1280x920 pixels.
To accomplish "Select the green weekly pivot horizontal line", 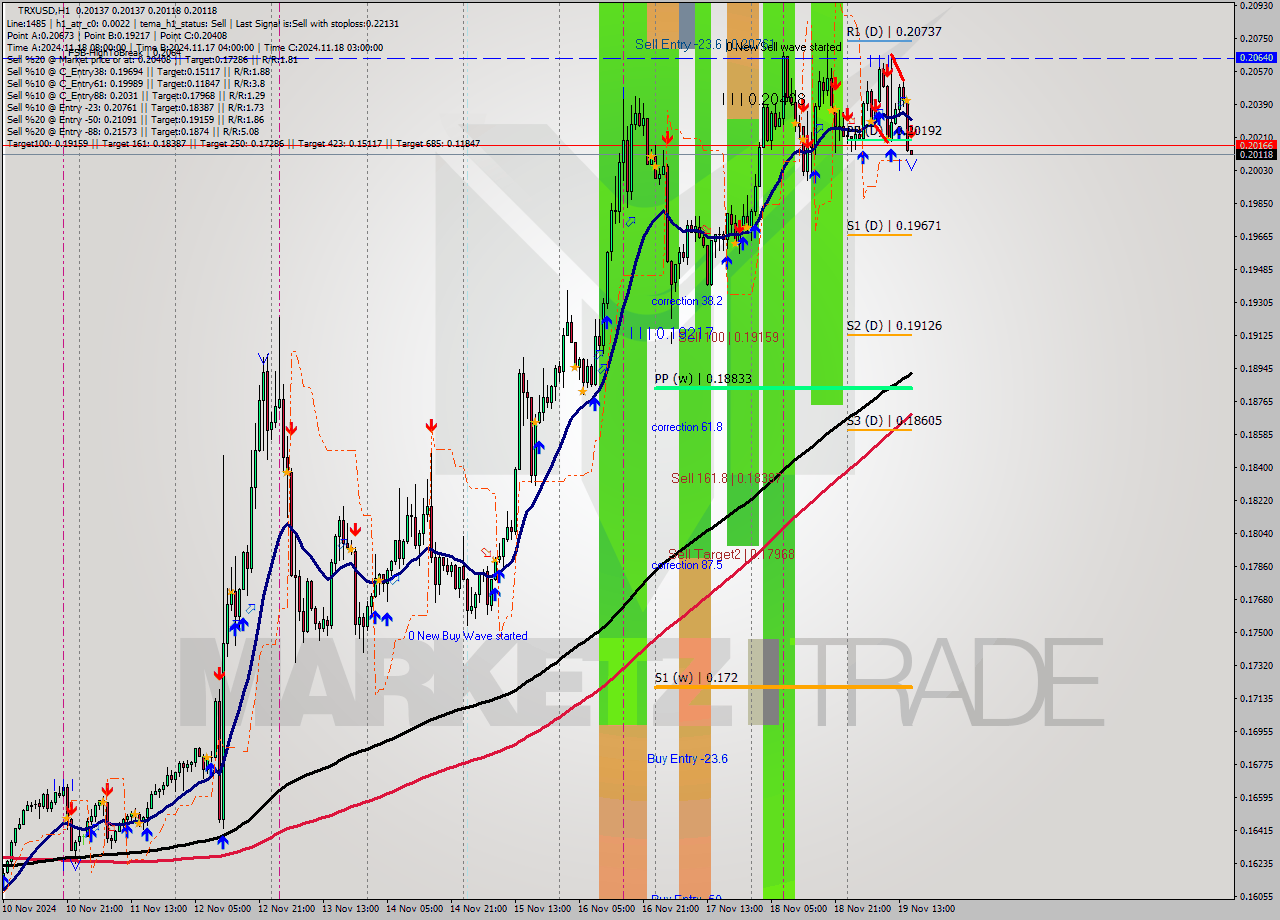I will [783, 388].
